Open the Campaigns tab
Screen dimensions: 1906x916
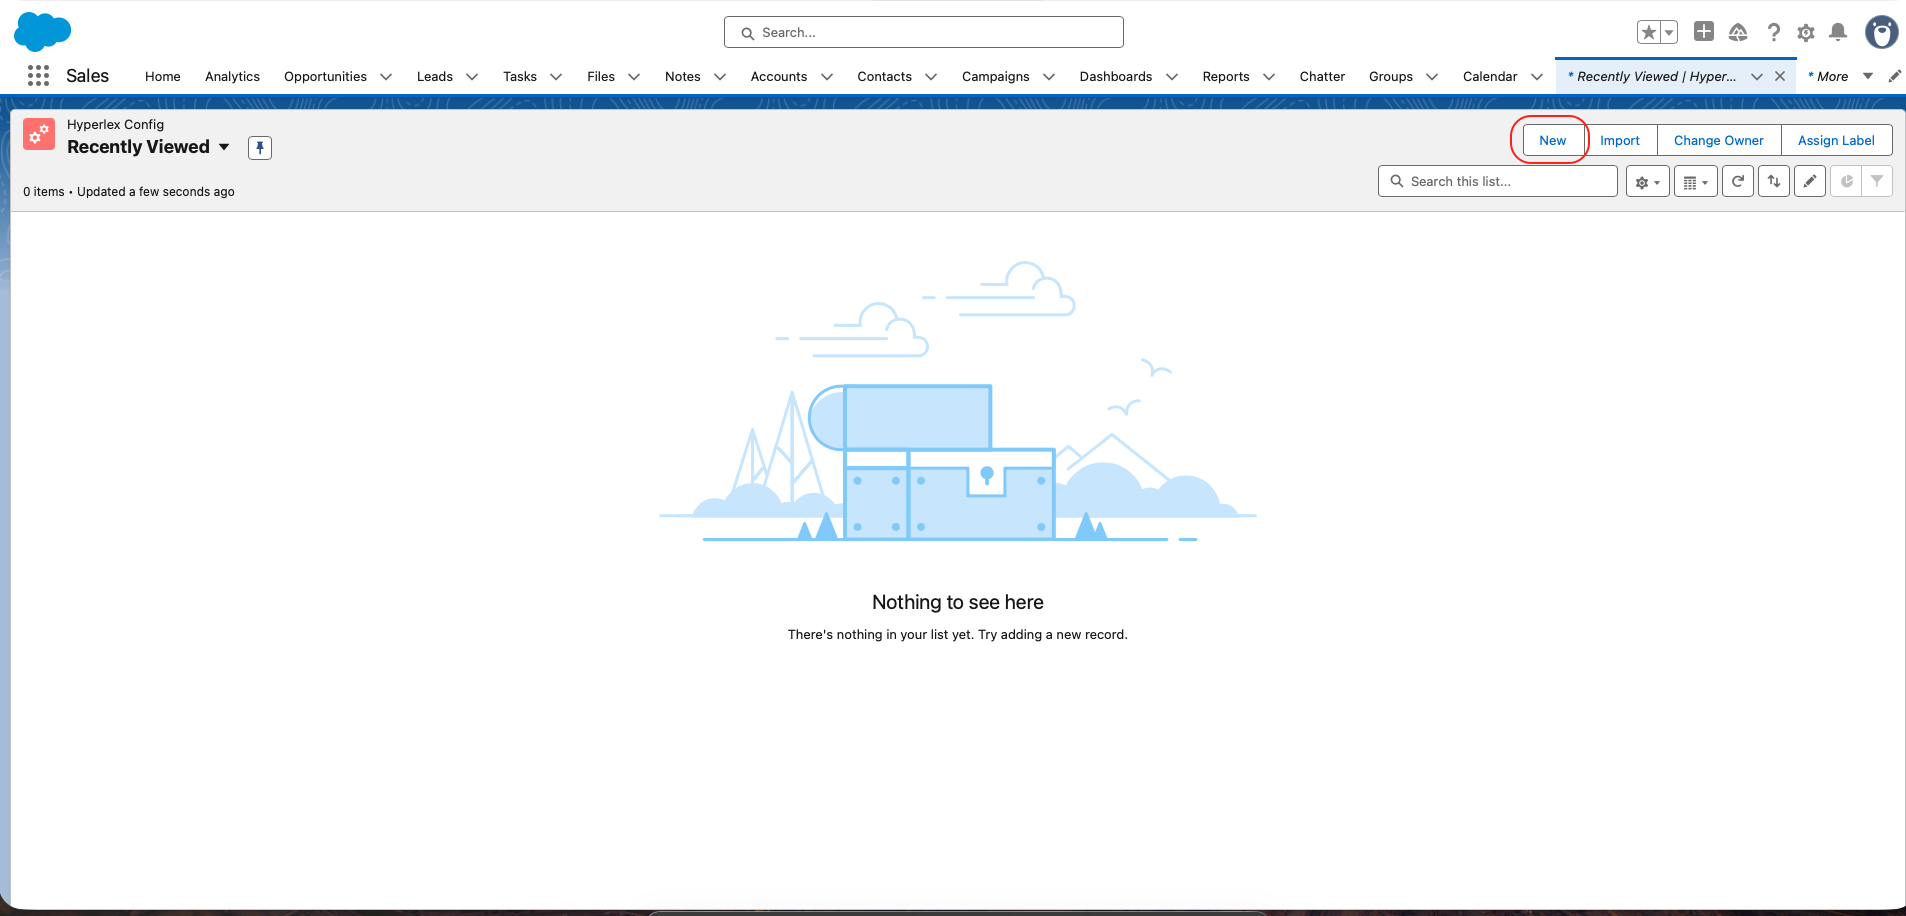[996, 77]
